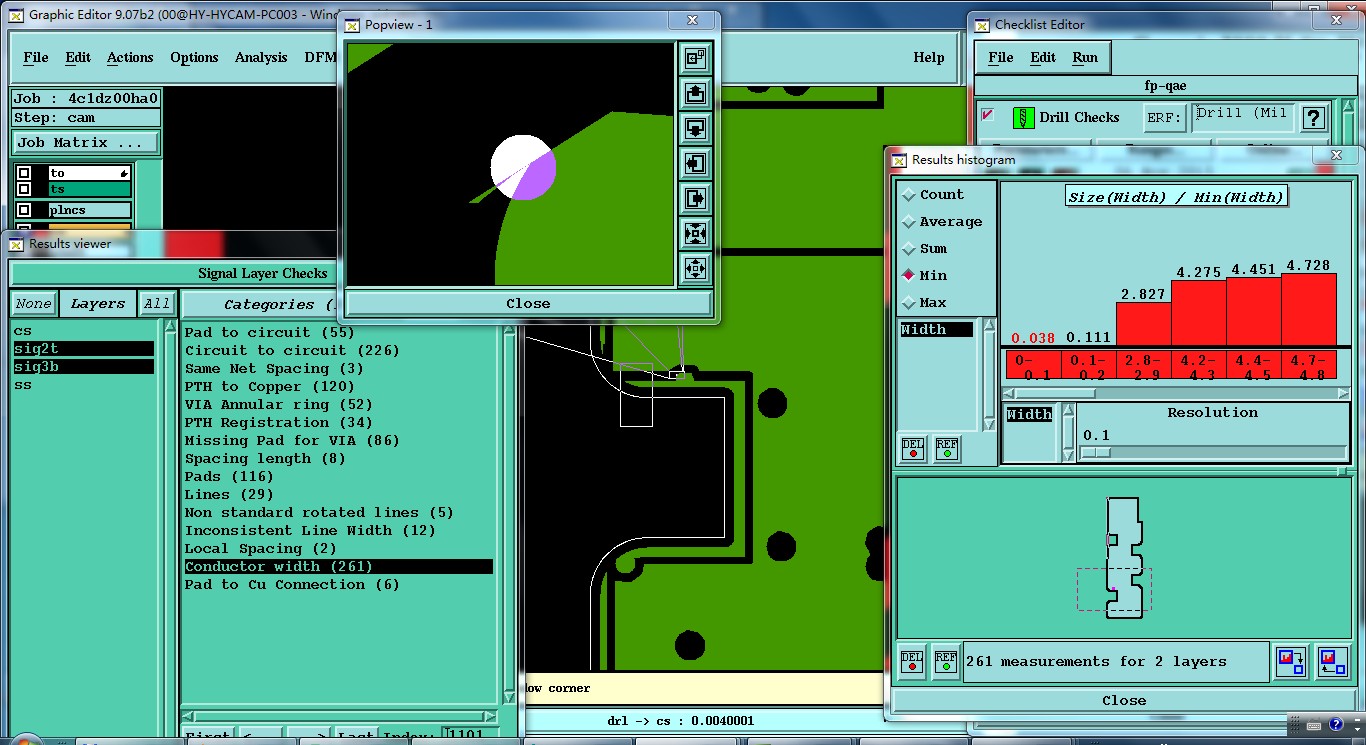Click the question mark help icon in Checklist Editor

[x=1314, y=118]
